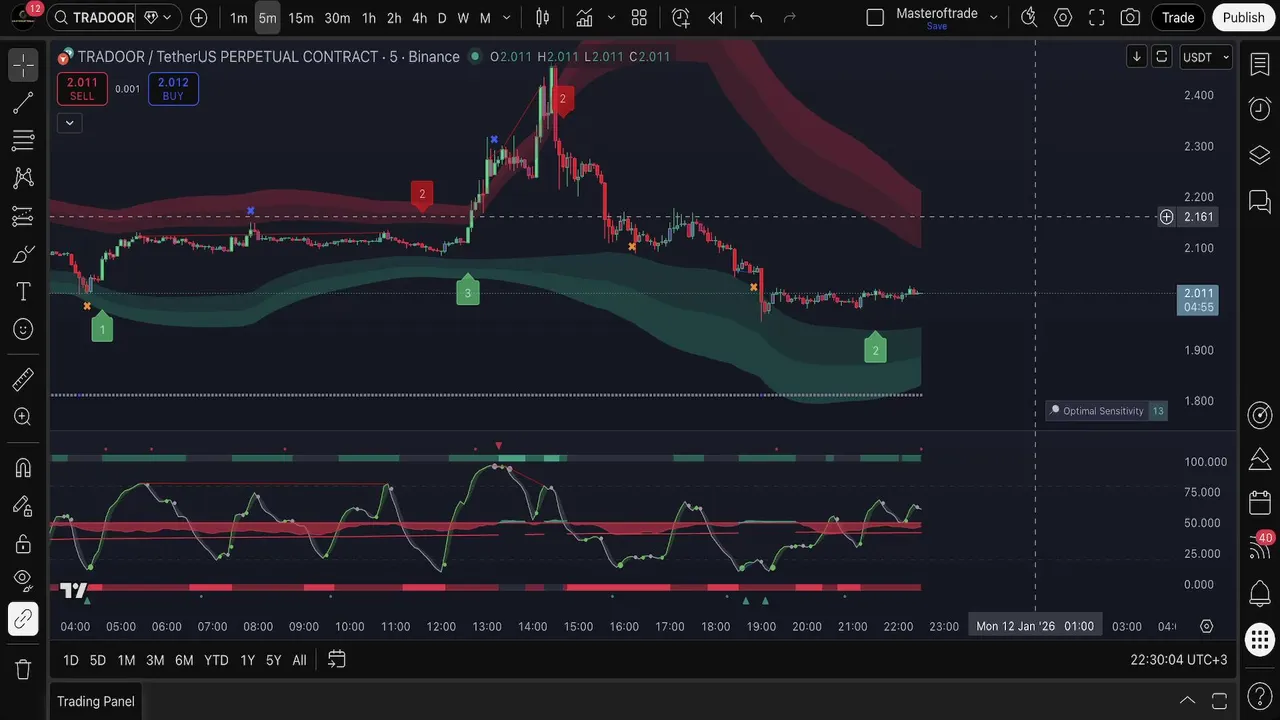
Task: Undo the last chart action
Action: (x=756, y=17)
